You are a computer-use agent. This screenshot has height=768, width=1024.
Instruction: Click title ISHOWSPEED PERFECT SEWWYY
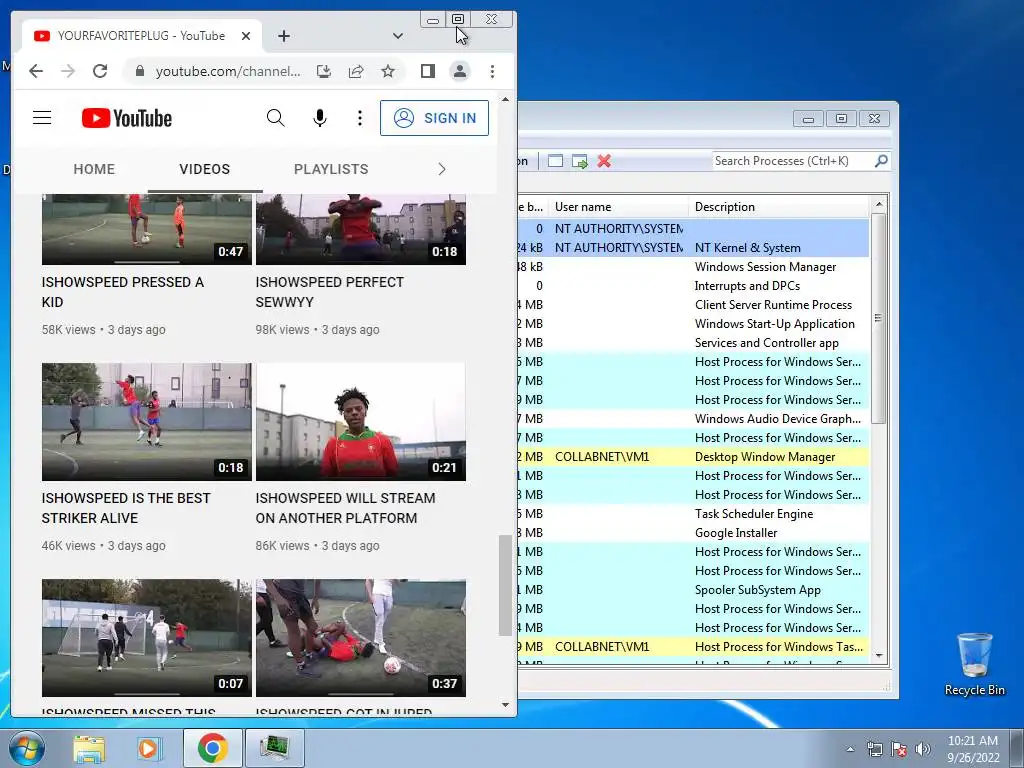[x=330, y=292]
